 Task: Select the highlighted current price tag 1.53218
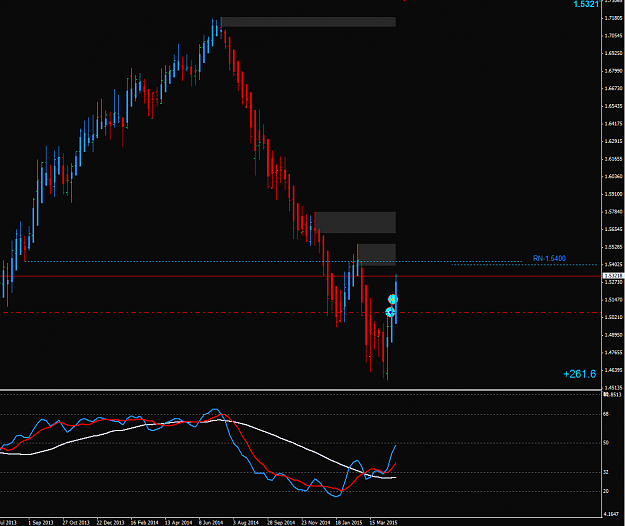point(614,276)
